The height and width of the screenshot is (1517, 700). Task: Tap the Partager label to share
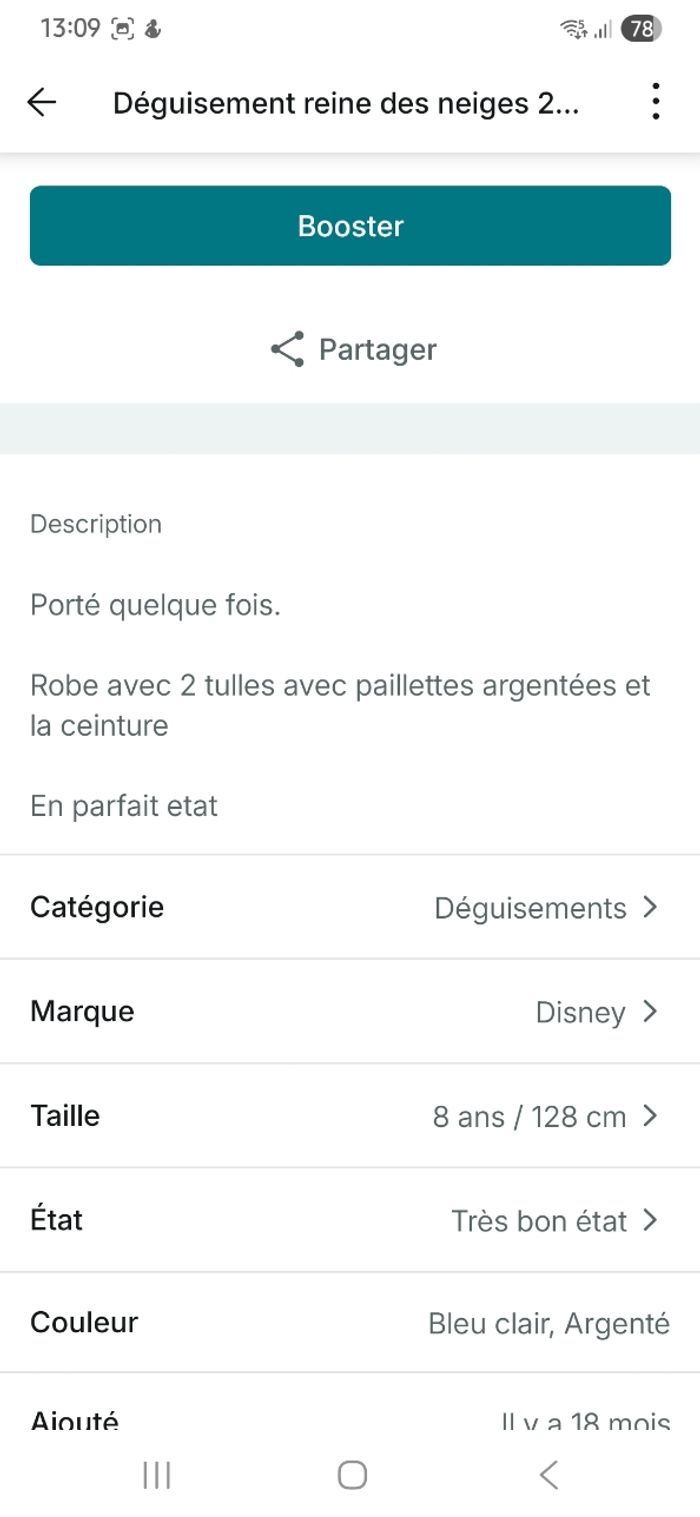point(377,350)
